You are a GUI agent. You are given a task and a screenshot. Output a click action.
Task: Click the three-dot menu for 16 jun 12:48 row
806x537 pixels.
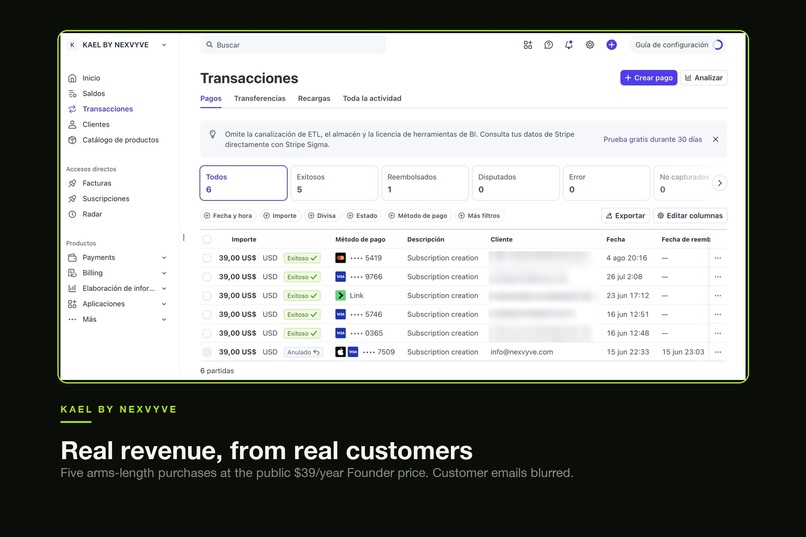[718, 333]
